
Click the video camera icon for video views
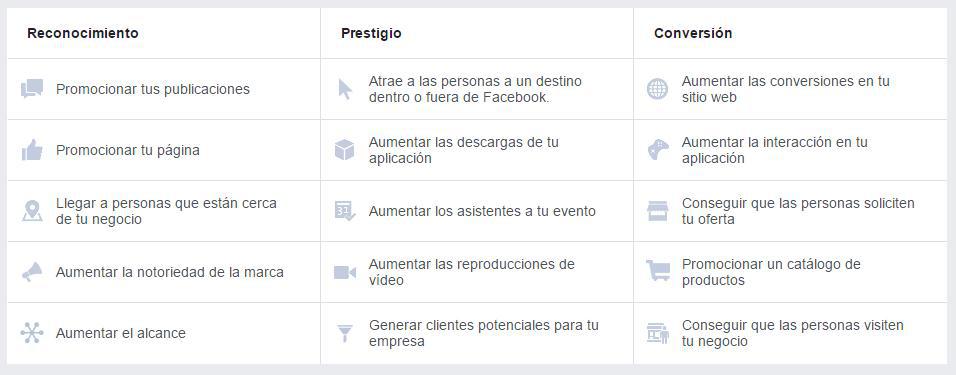344,272
